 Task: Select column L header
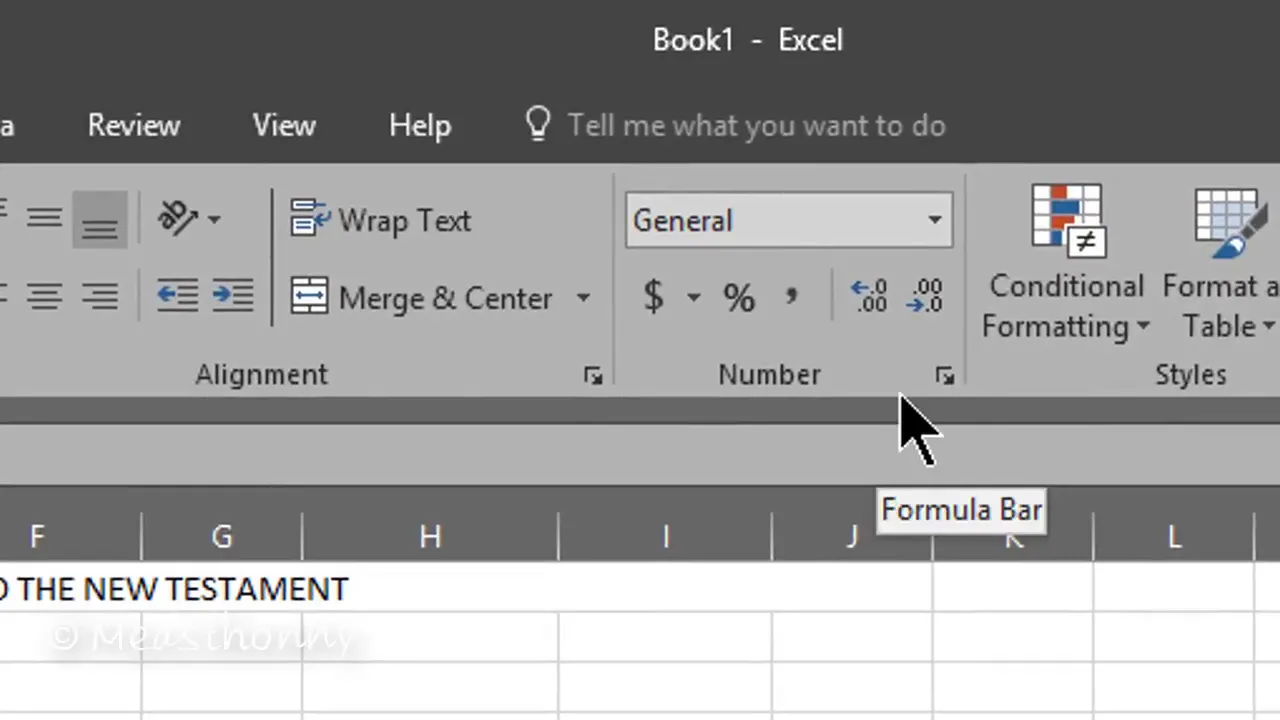(1174, 537)
